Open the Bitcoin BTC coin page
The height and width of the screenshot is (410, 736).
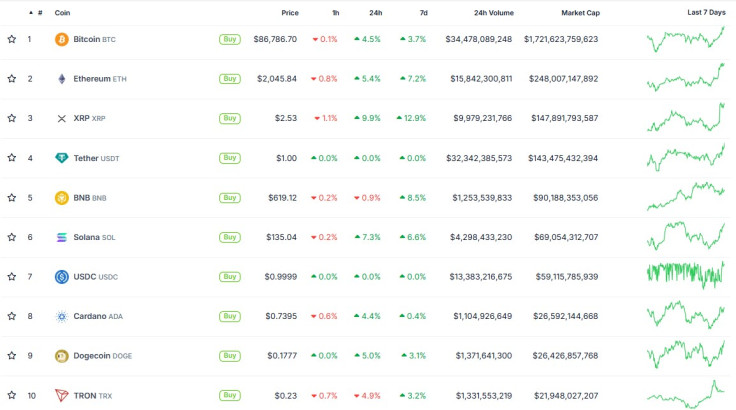[94, 39]
